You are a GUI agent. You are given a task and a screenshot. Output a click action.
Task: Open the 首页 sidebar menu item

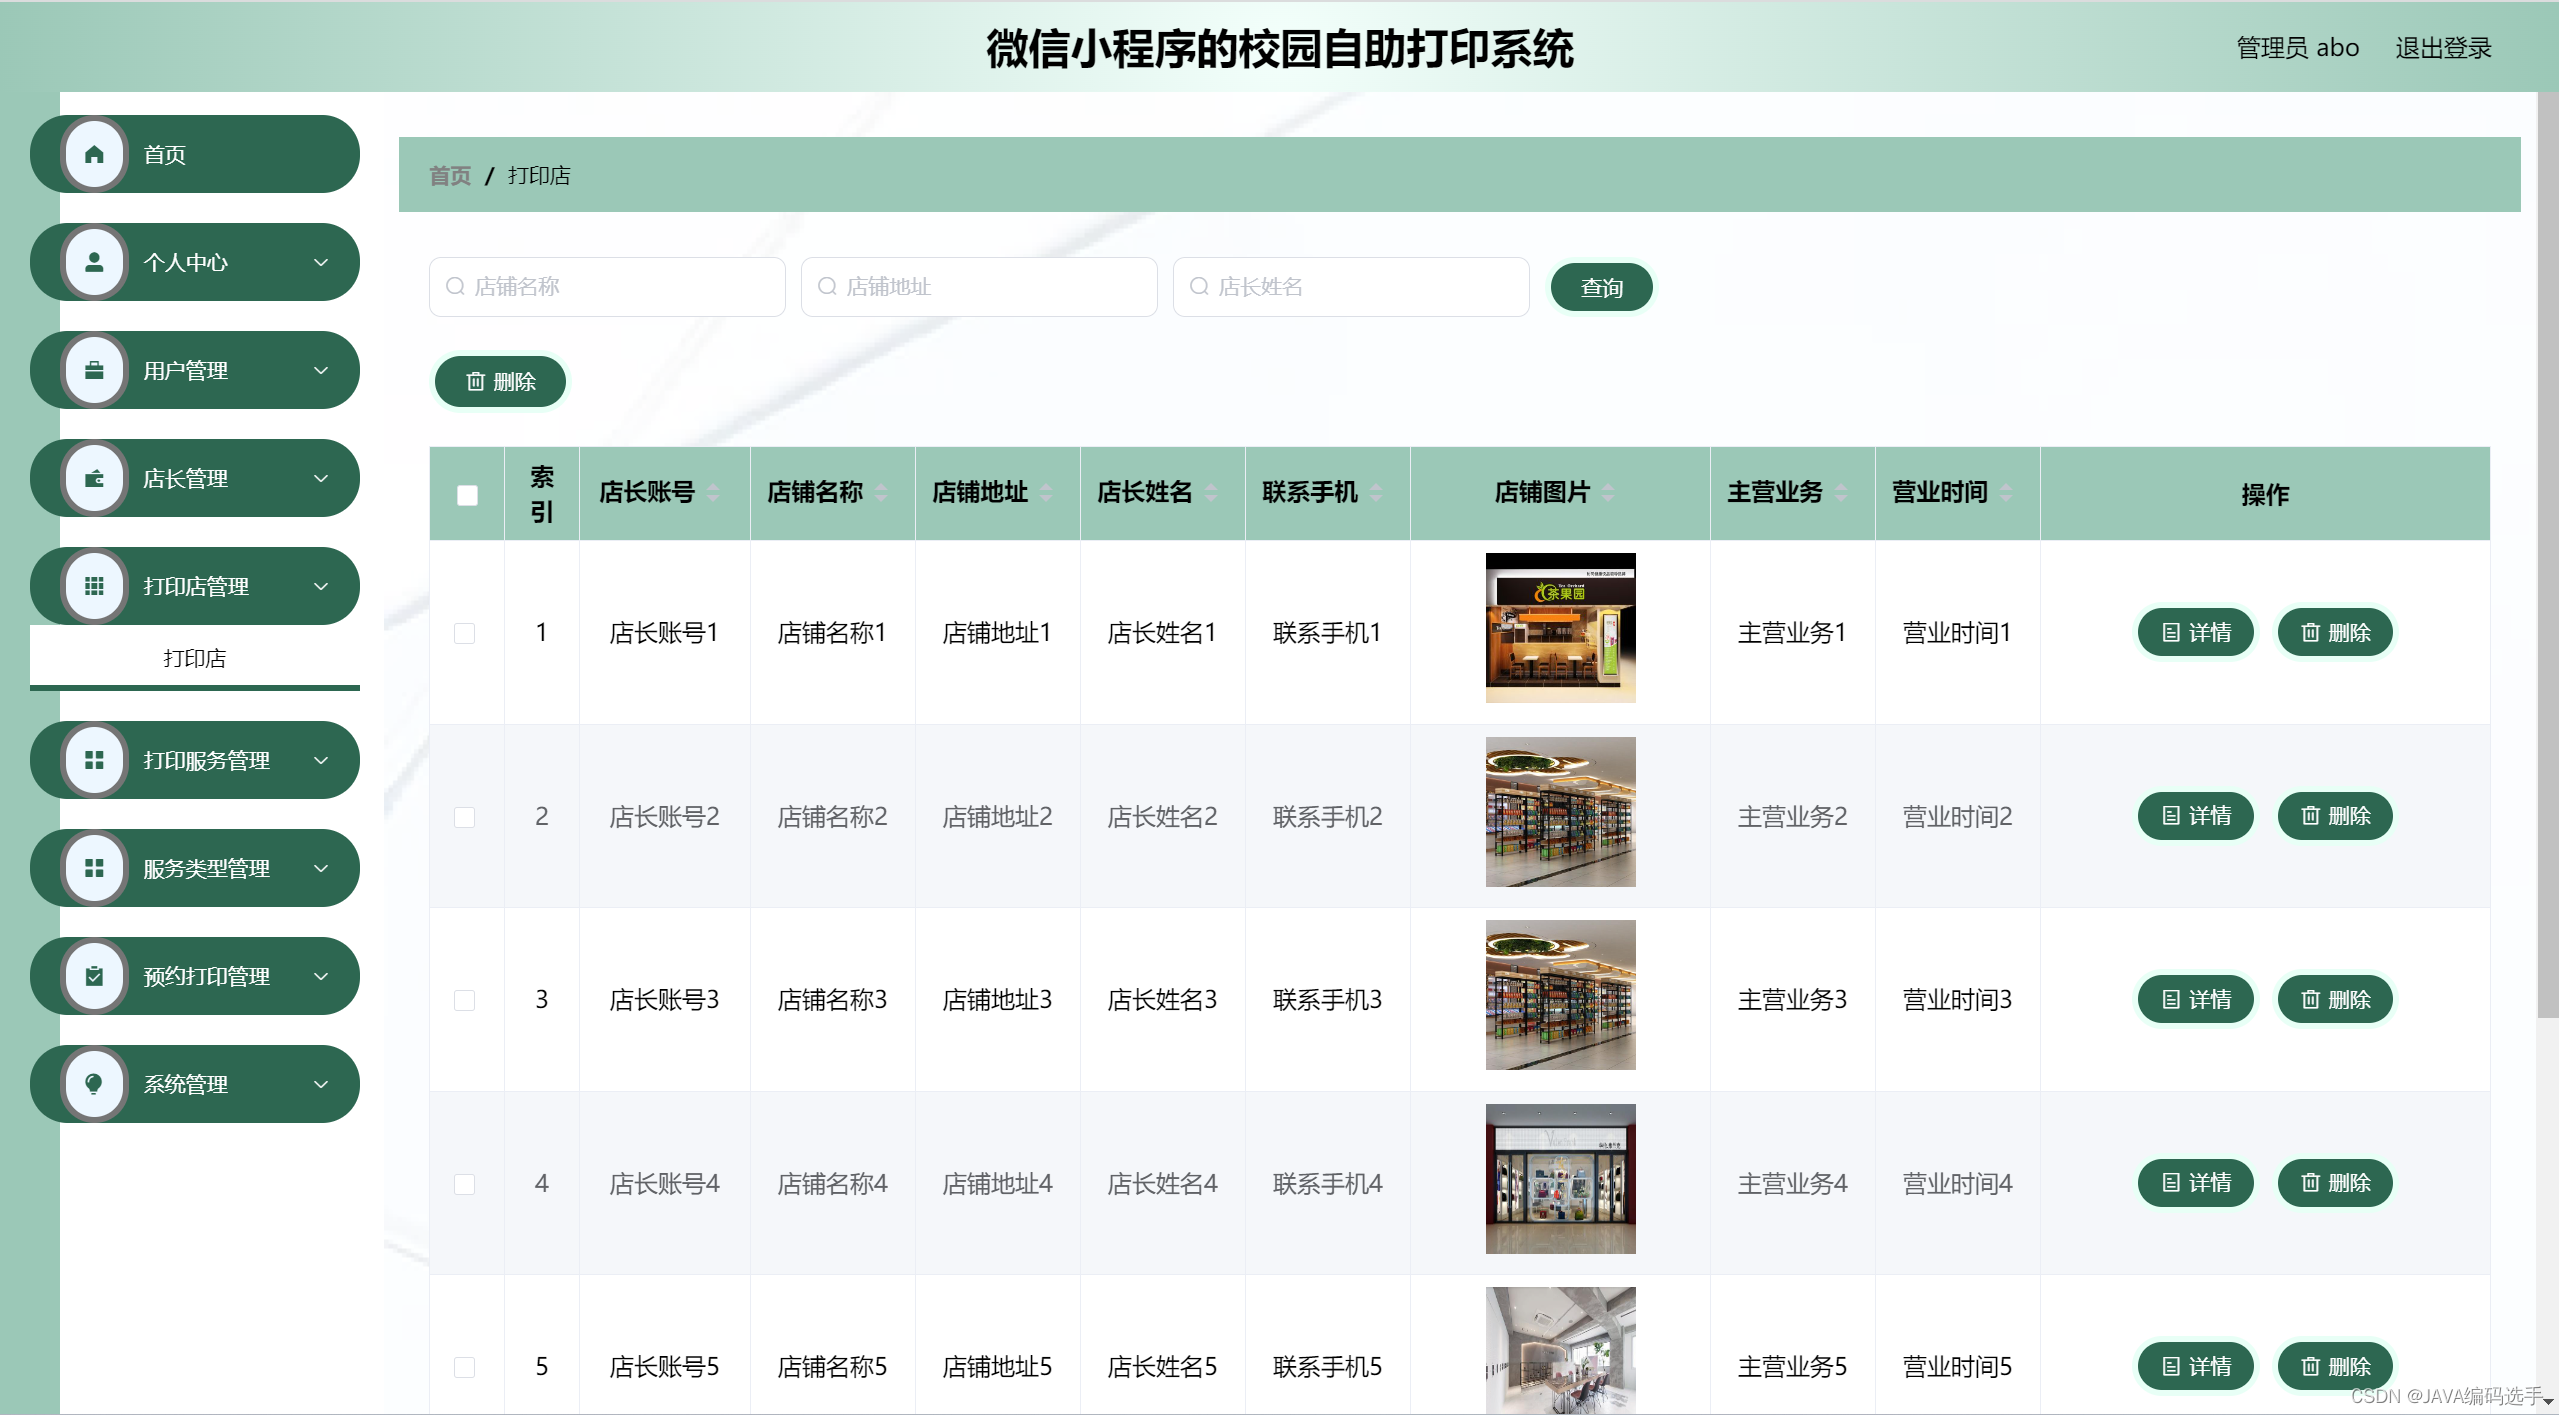[x=195, y=154]
